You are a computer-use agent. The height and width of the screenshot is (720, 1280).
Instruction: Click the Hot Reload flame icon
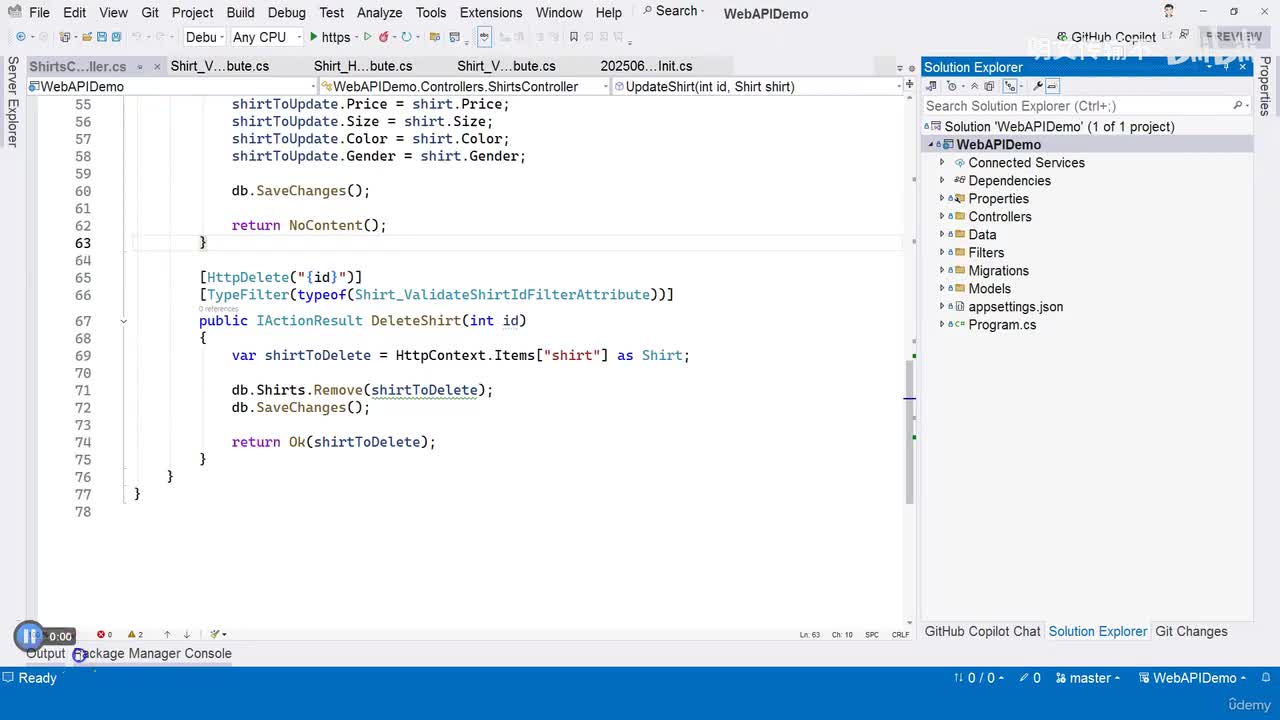tap(384, 37)
